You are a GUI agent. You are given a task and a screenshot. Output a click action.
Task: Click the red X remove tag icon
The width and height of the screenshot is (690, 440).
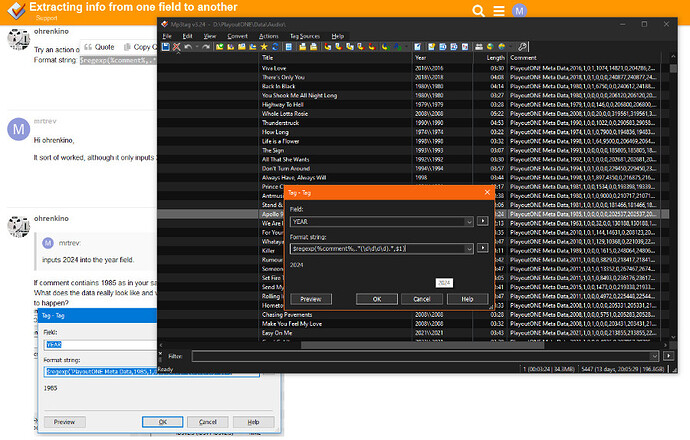[176, 47]
